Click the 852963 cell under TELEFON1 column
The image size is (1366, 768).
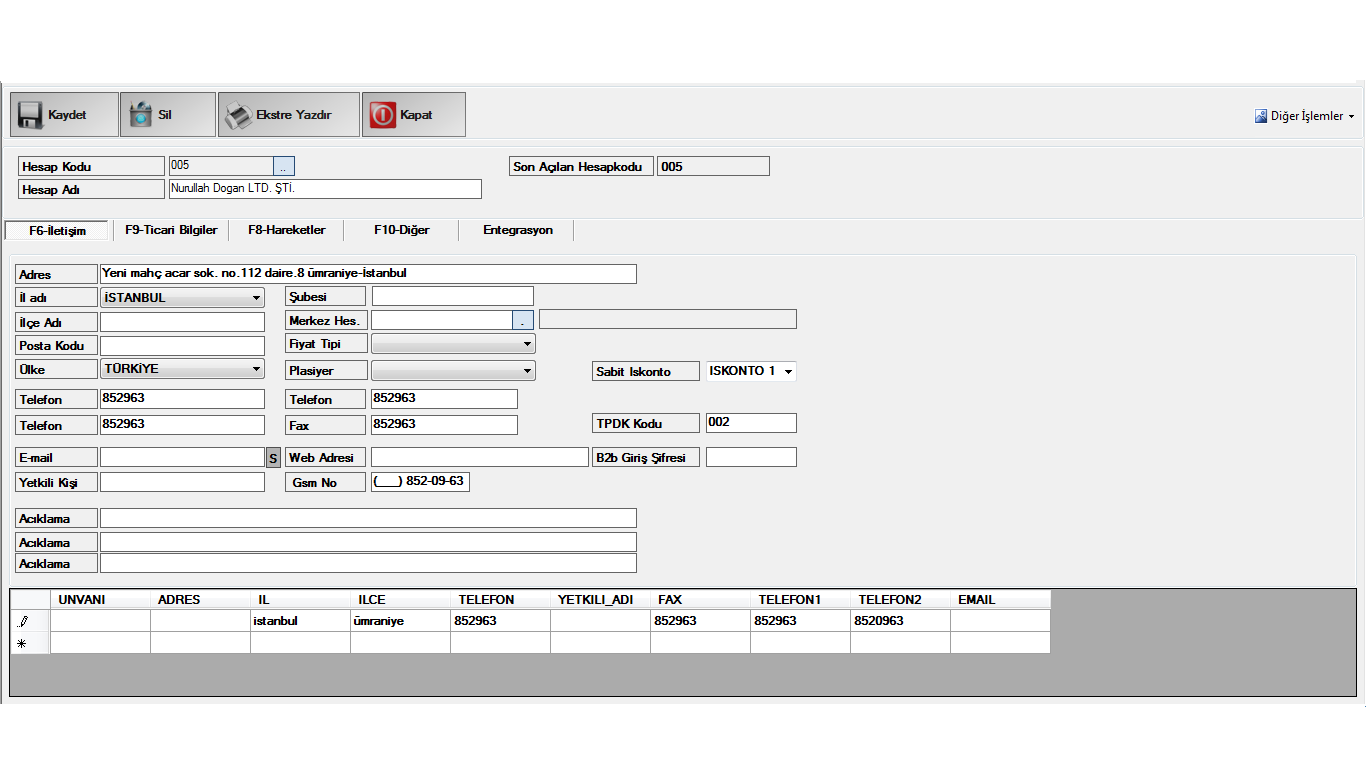click(800, 621)
